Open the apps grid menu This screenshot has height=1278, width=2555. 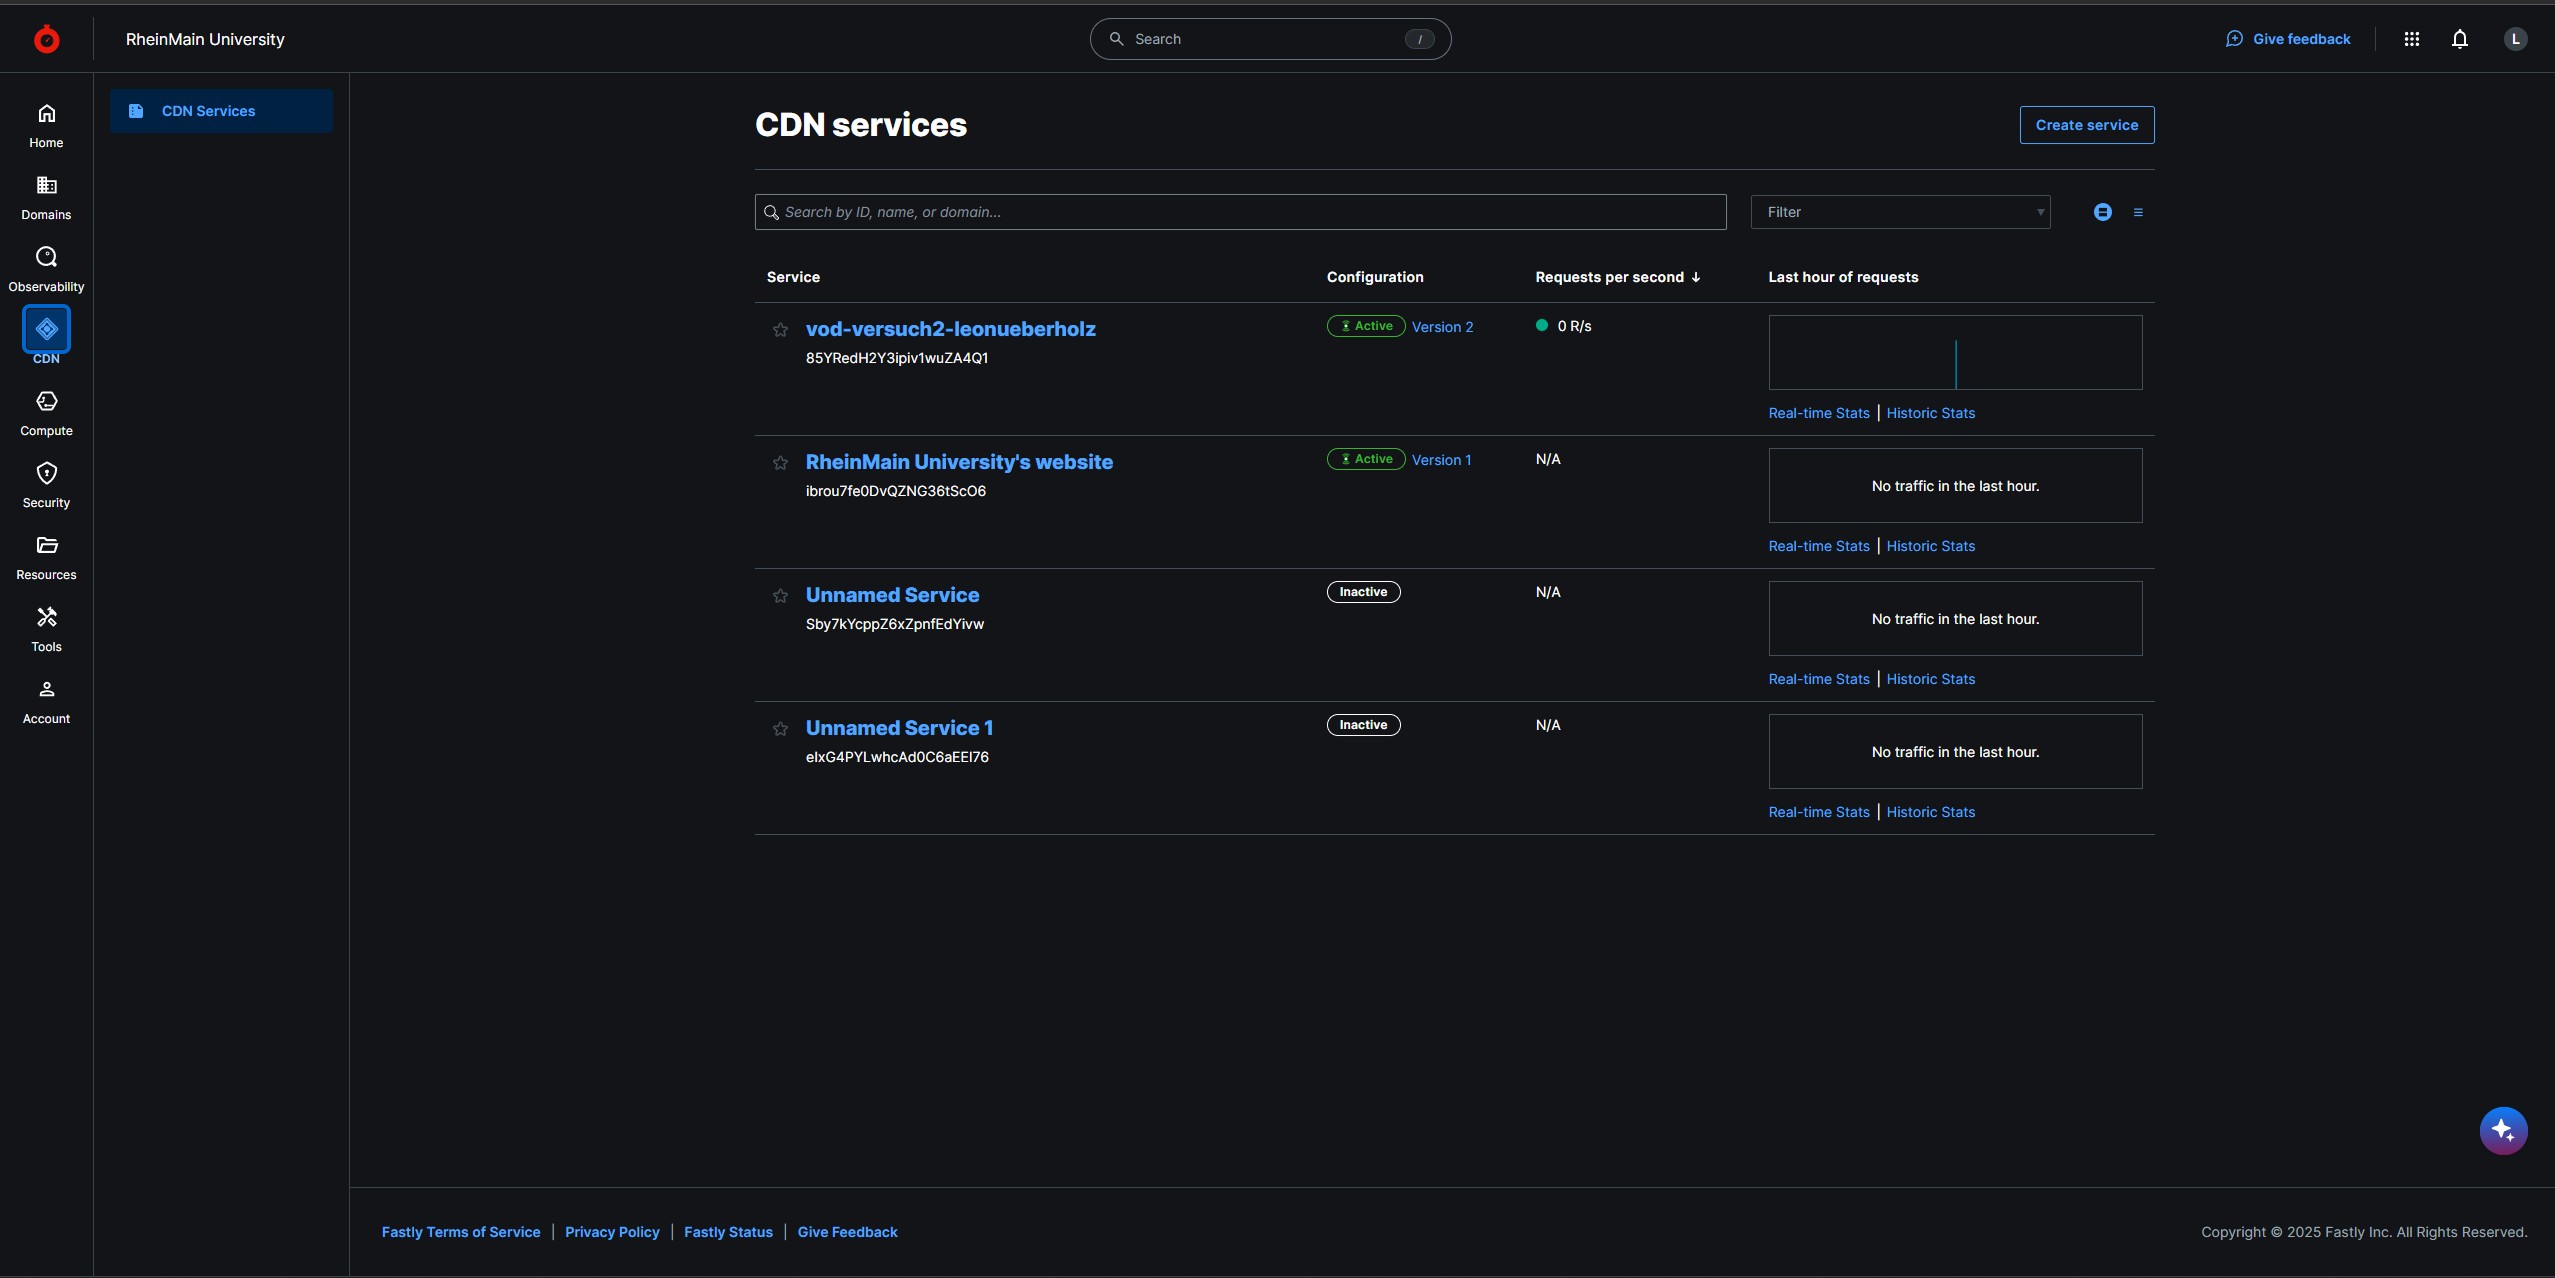click(2411, 39)
